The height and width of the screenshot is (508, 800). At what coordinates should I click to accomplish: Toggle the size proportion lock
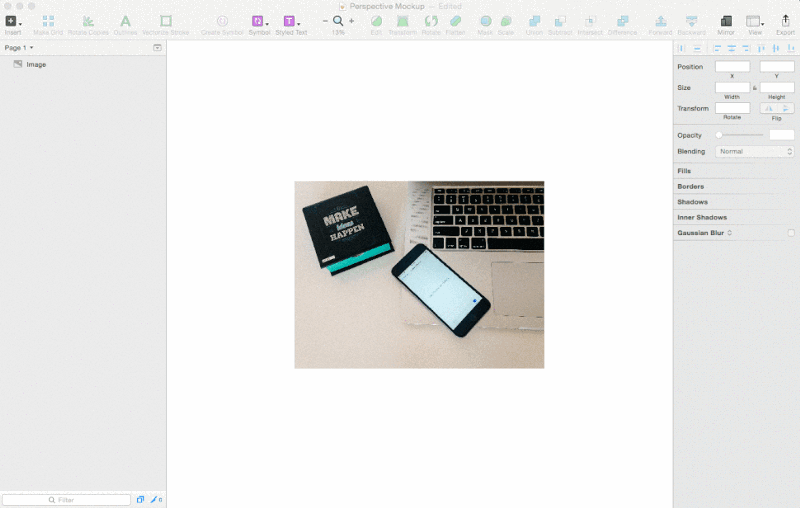point(755,88)
